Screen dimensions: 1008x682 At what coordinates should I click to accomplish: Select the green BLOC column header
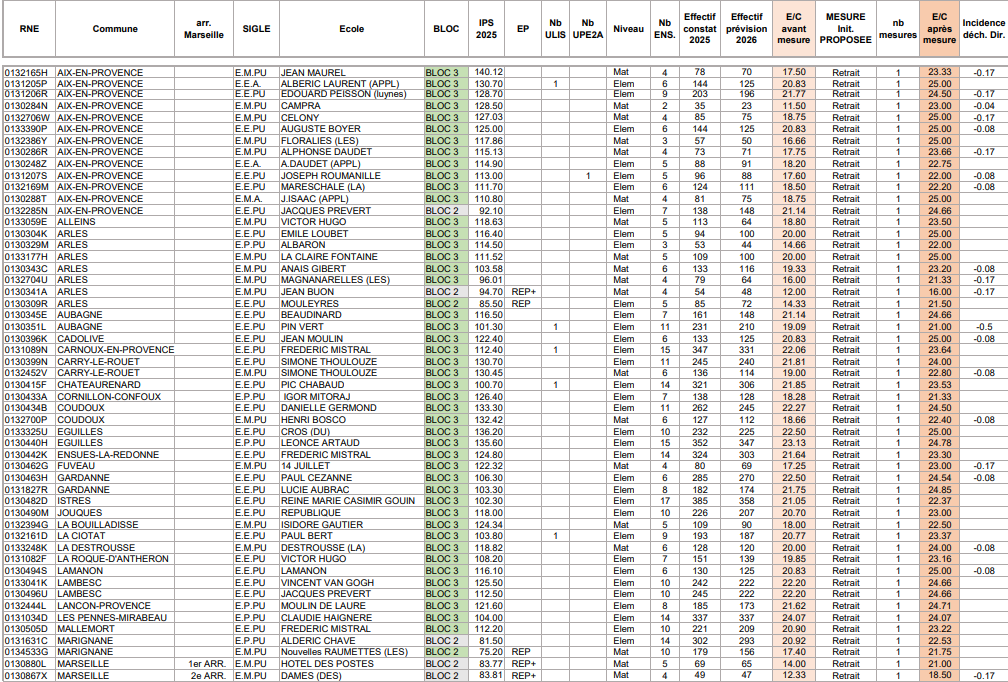click(x=446, y=29)
